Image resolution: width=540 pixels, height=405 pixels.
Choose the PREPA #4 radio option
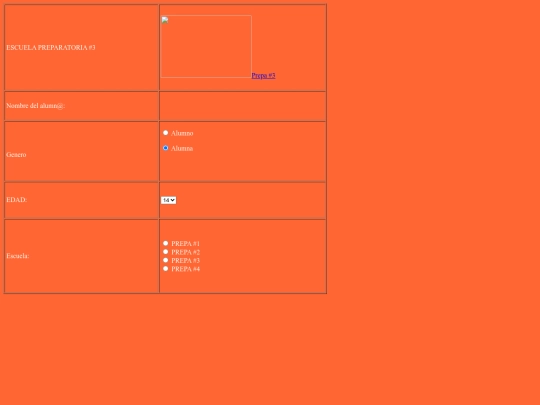pyautogui.click(x=166, y=269)
